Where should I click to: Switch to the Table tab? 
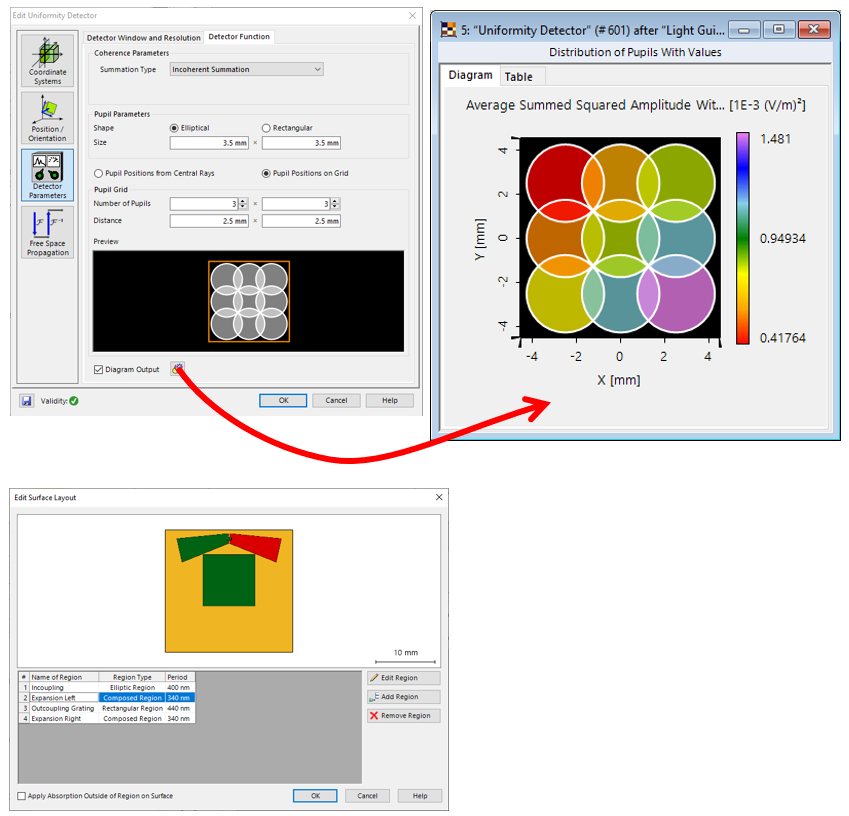point(518,77)
